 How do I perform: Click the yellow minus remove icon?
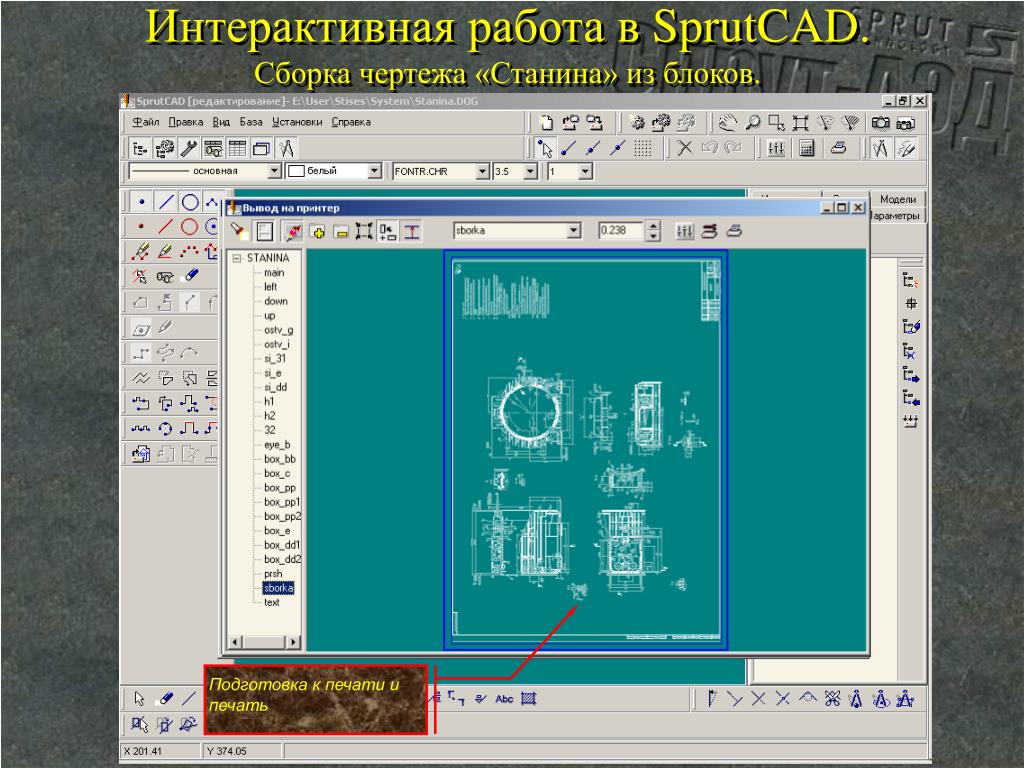[341, 231]
